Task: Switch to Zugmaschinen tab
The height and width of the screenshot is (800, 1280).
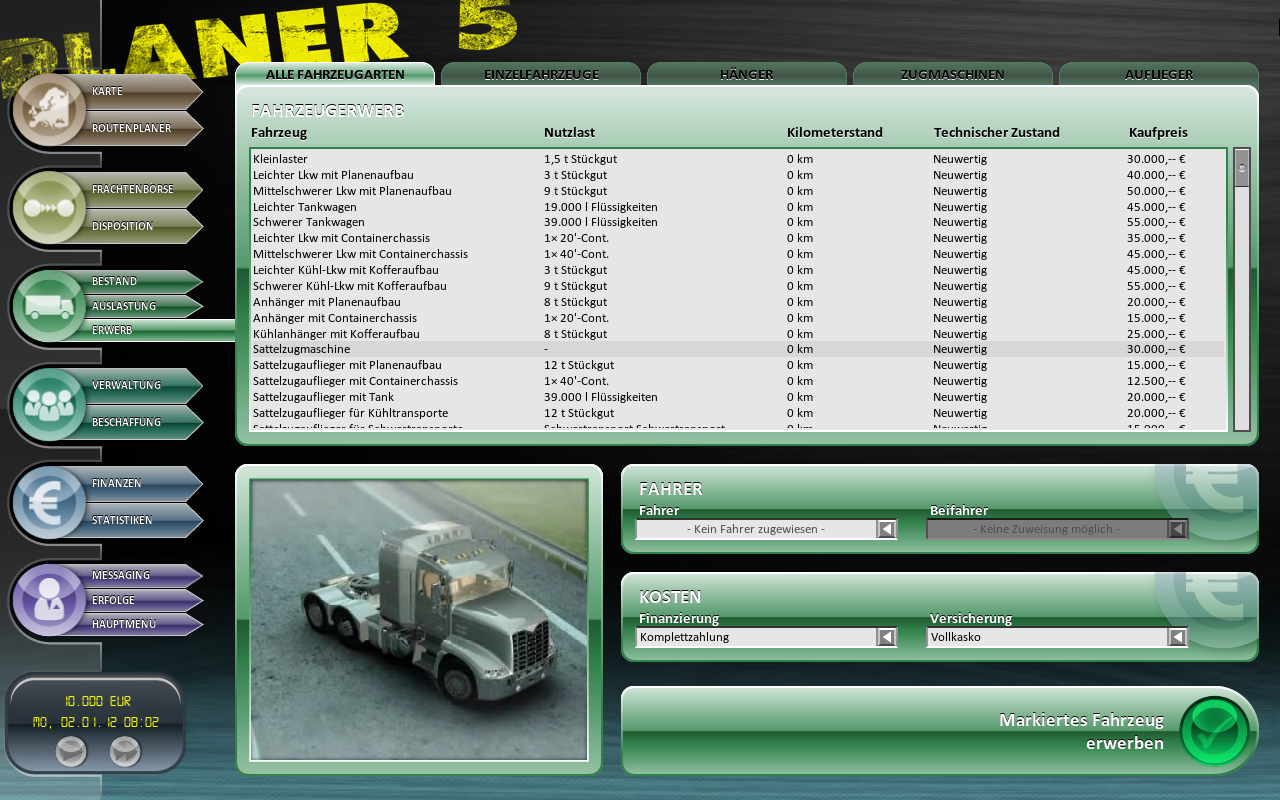Action: click(x=953, y=74)
